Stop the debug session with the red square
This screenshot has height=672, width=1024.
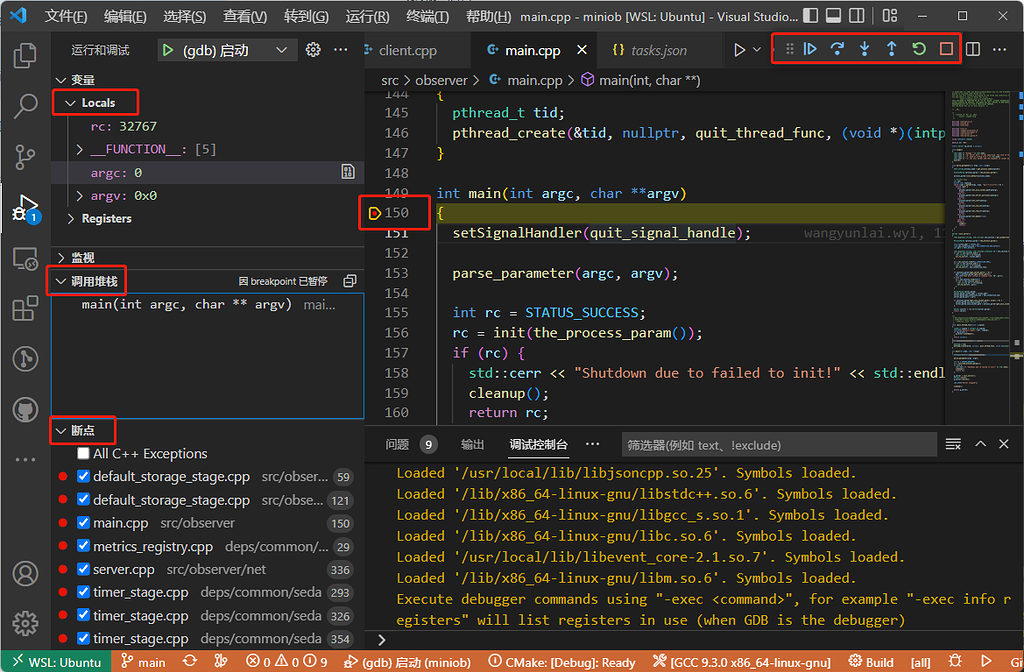click(x=946, y=49)
